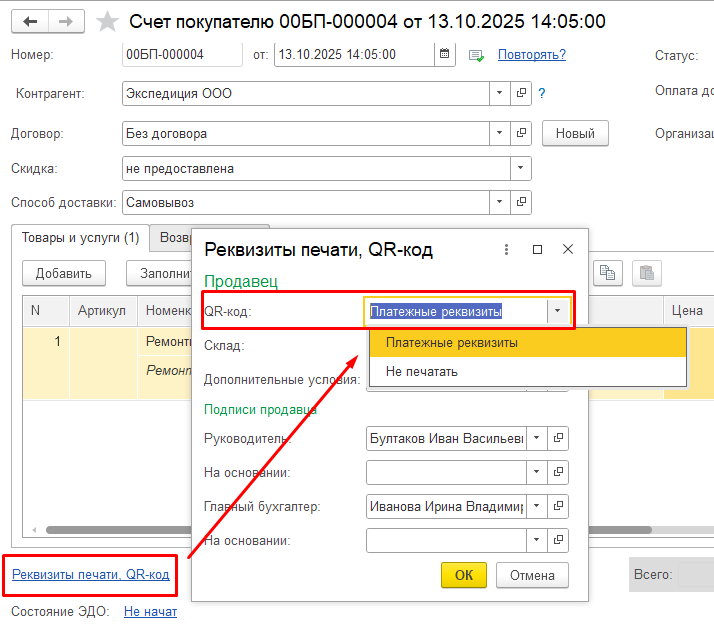
Task: Open the last На основании record icon
Action: [558, 540]
